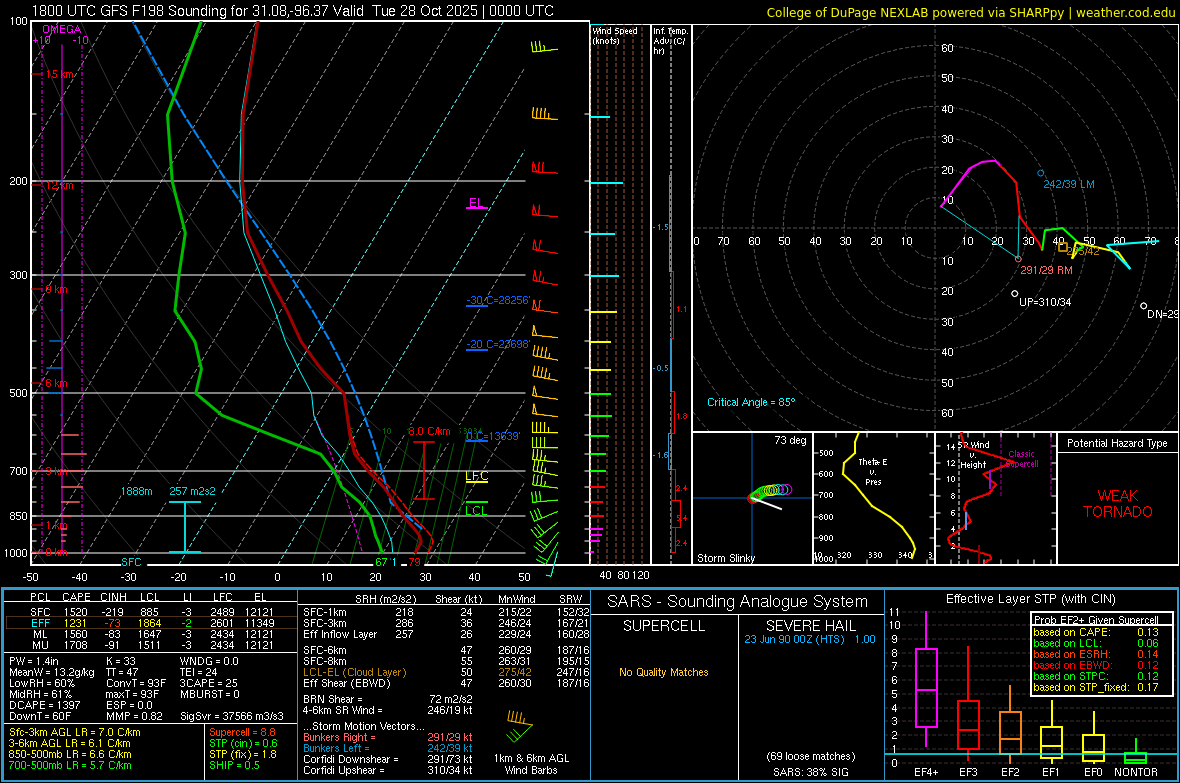Click the Storm Slinky panel label
Image resolution: width=1180 pixels, height=783 pixels.
coord(725,558)
